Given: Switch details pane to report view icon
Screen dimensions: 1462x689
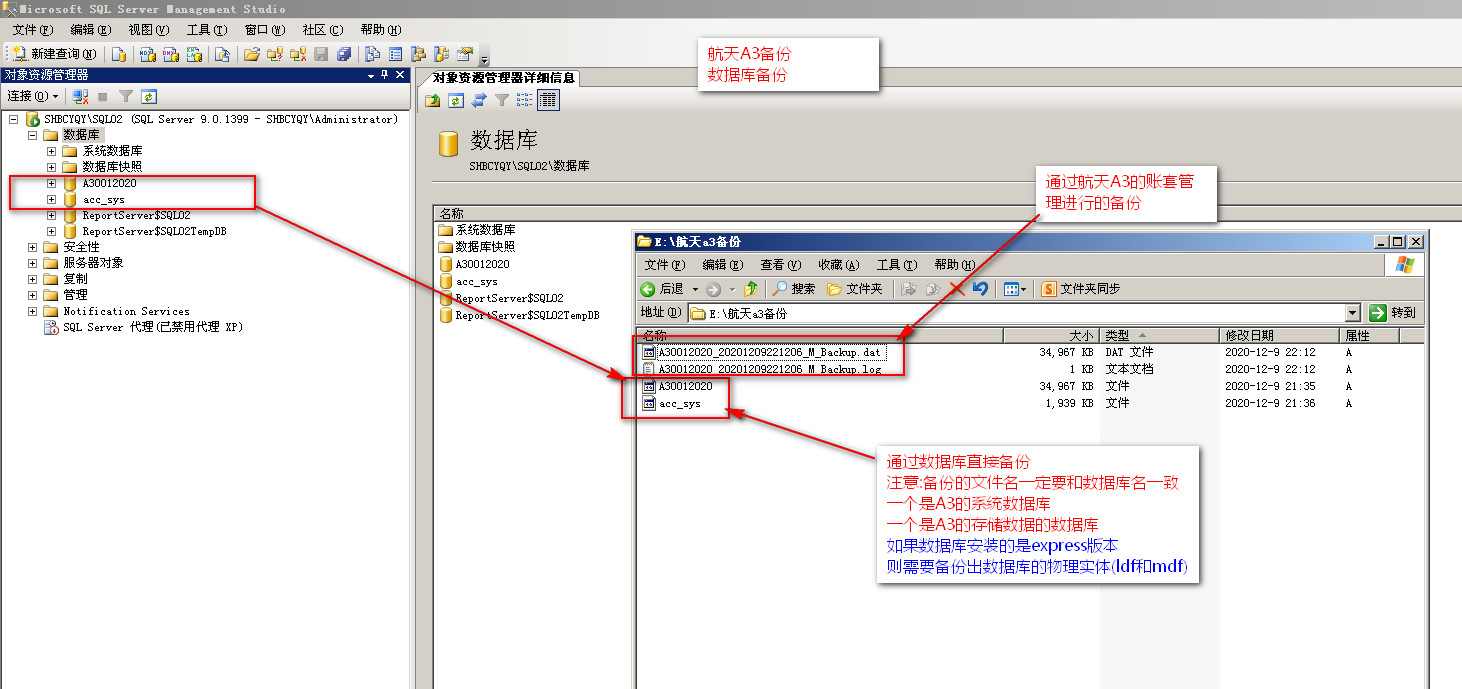Looking at the screenshot, I should 548,100.
